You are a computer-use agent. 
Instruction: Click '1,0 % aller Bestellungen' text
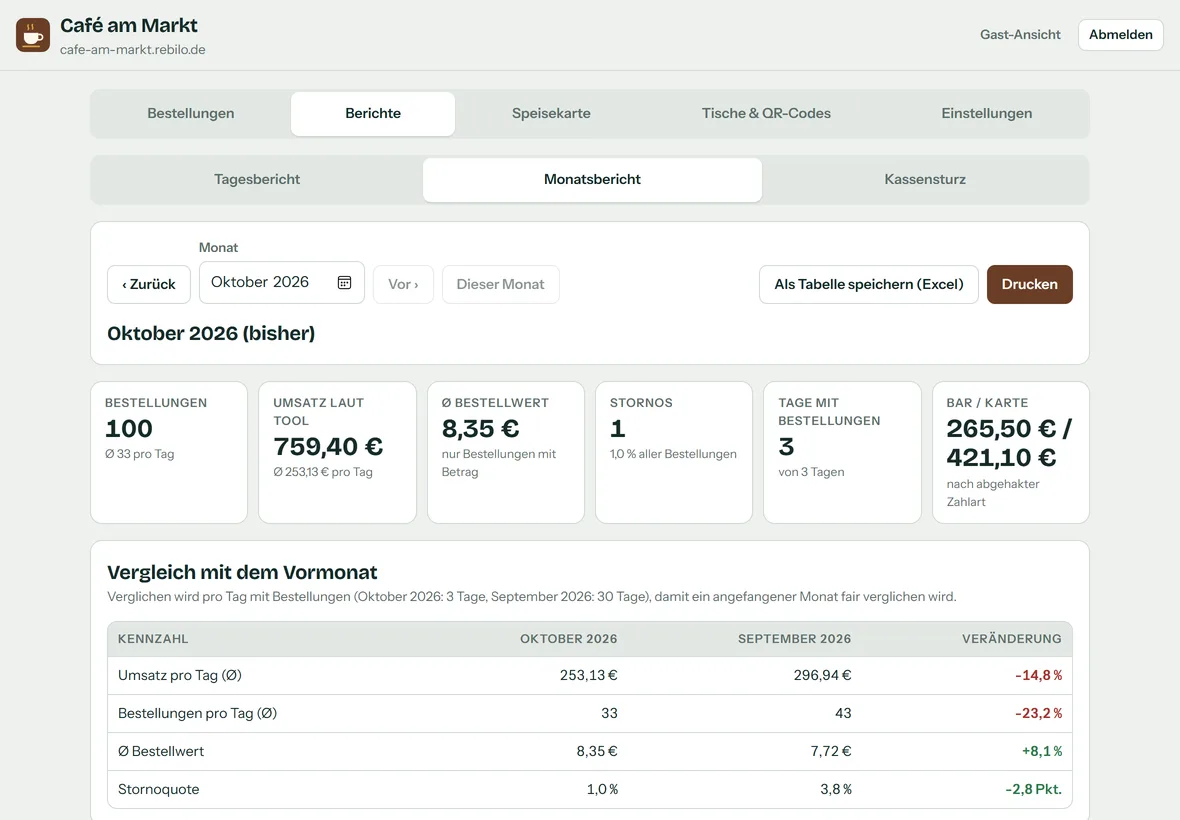673,454
